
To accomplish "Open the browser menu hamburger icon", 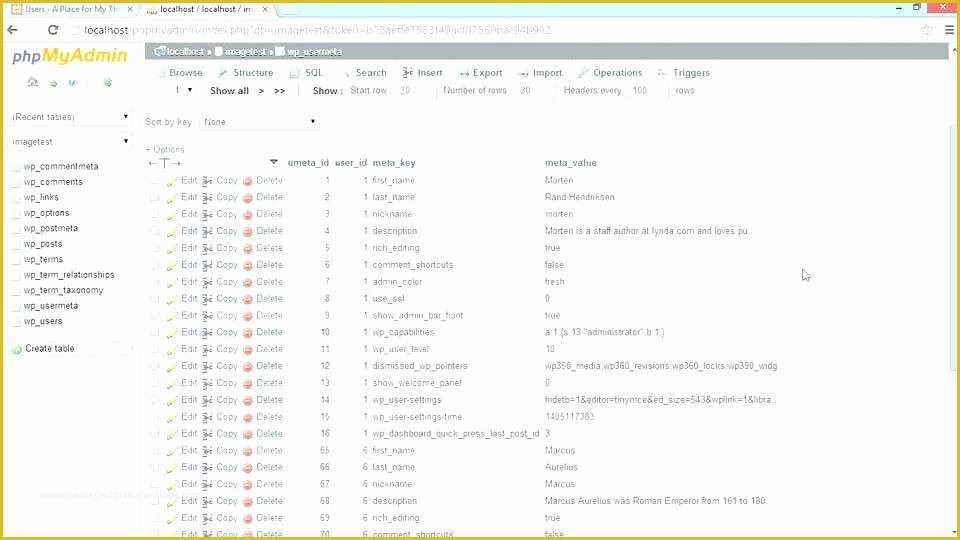I will (949, 29).
